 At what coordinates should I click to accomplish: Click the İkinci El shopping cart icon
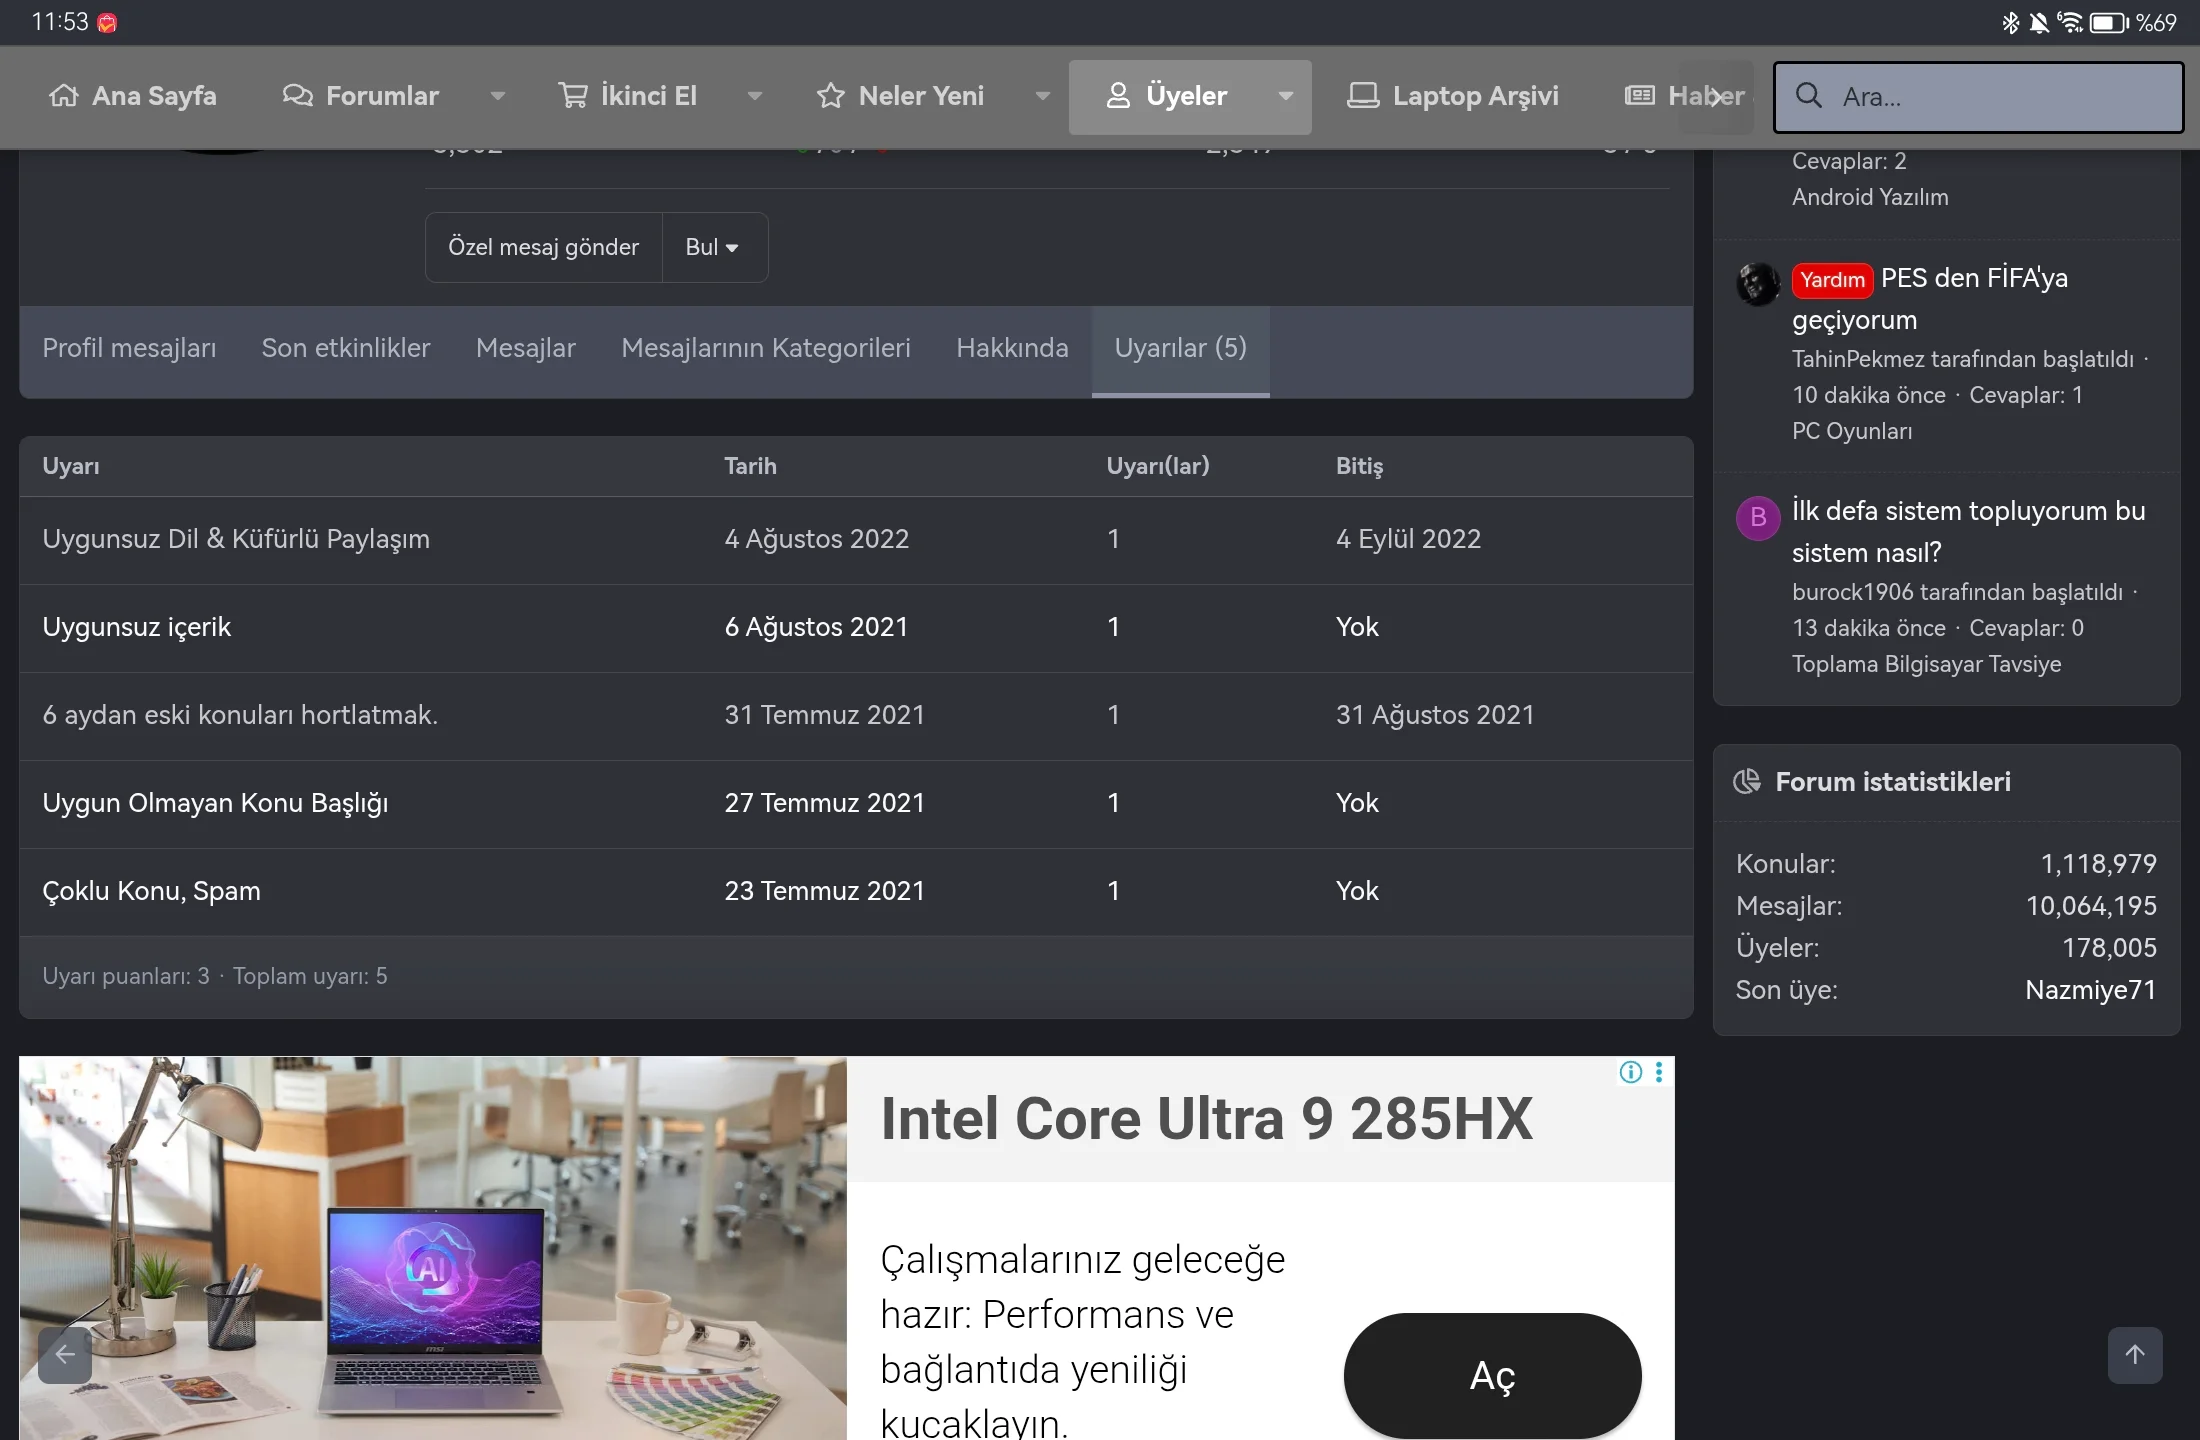[573, 96]
